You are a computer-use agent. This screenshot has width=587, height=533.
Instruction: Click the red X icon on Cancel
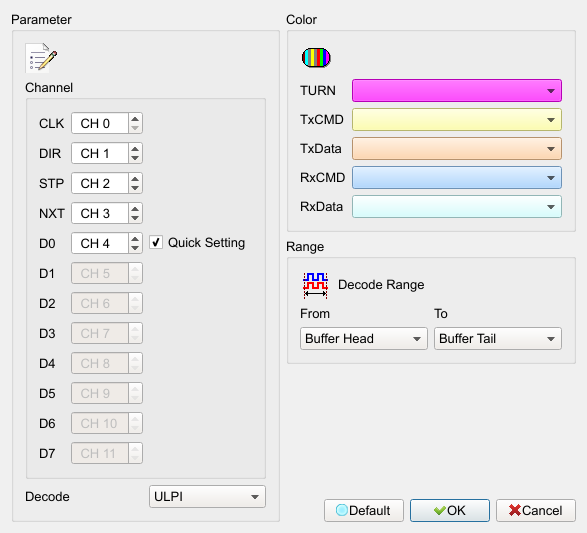pyautogui.click(x=515, y=510)
